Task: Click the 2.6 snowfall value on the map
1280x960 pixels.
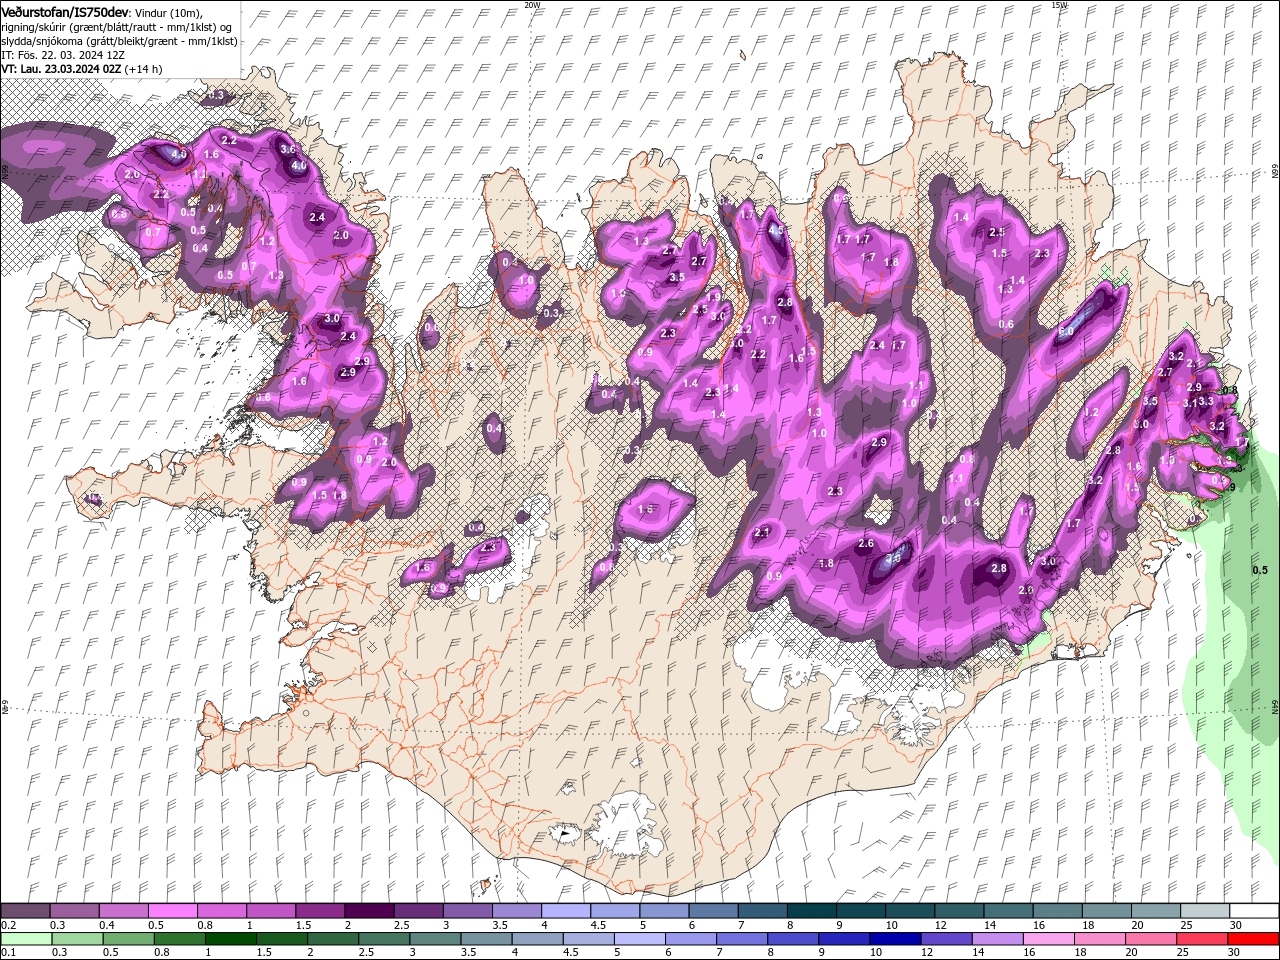Action: point(866,544)
